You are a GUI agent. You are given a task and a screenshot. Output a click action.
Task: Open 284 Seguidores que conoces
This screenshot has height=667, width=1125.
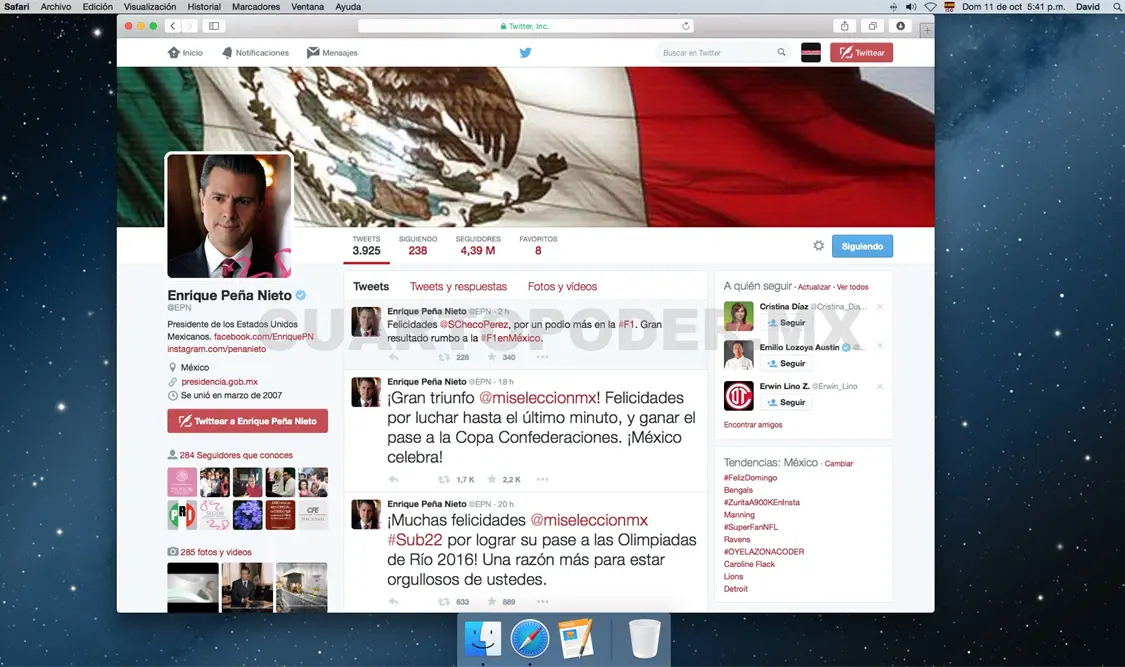pos(236,455)
